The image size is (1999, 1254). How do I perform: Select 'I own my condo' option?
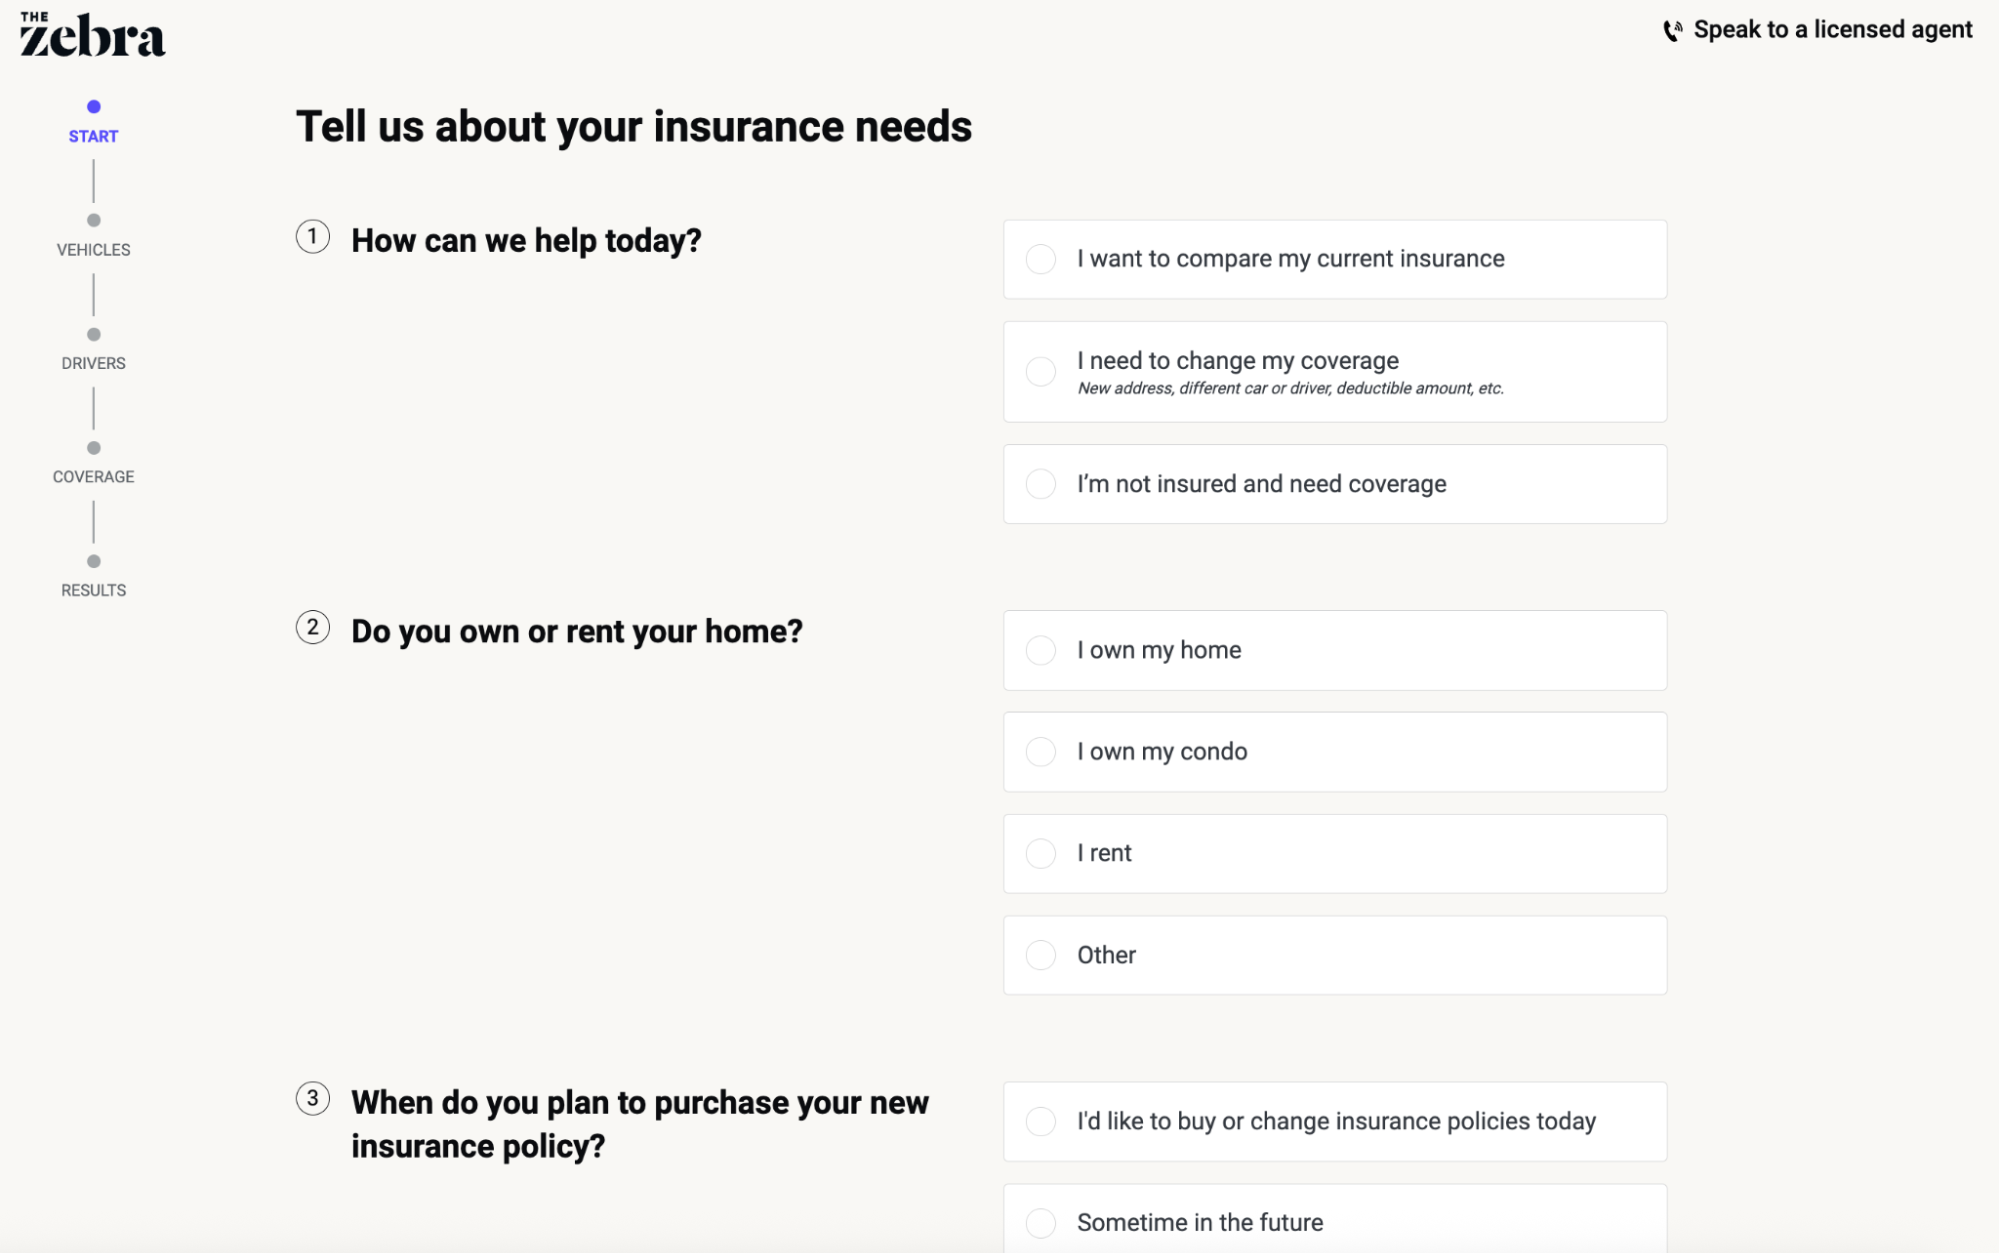point(1335,752)
